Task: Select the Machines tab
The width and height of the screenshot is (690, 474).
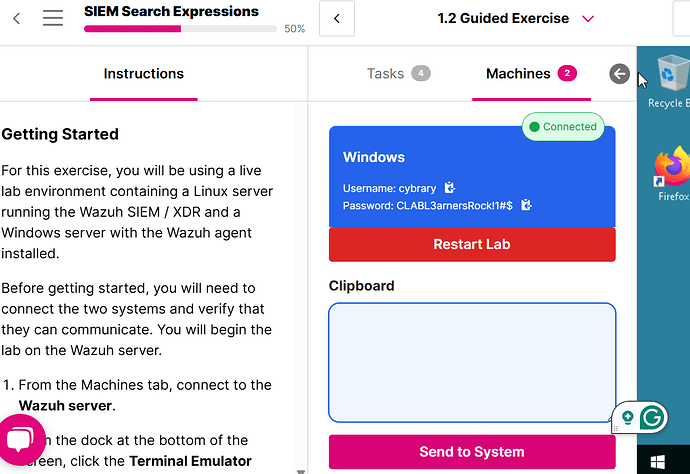Action: tap(531, 73)
